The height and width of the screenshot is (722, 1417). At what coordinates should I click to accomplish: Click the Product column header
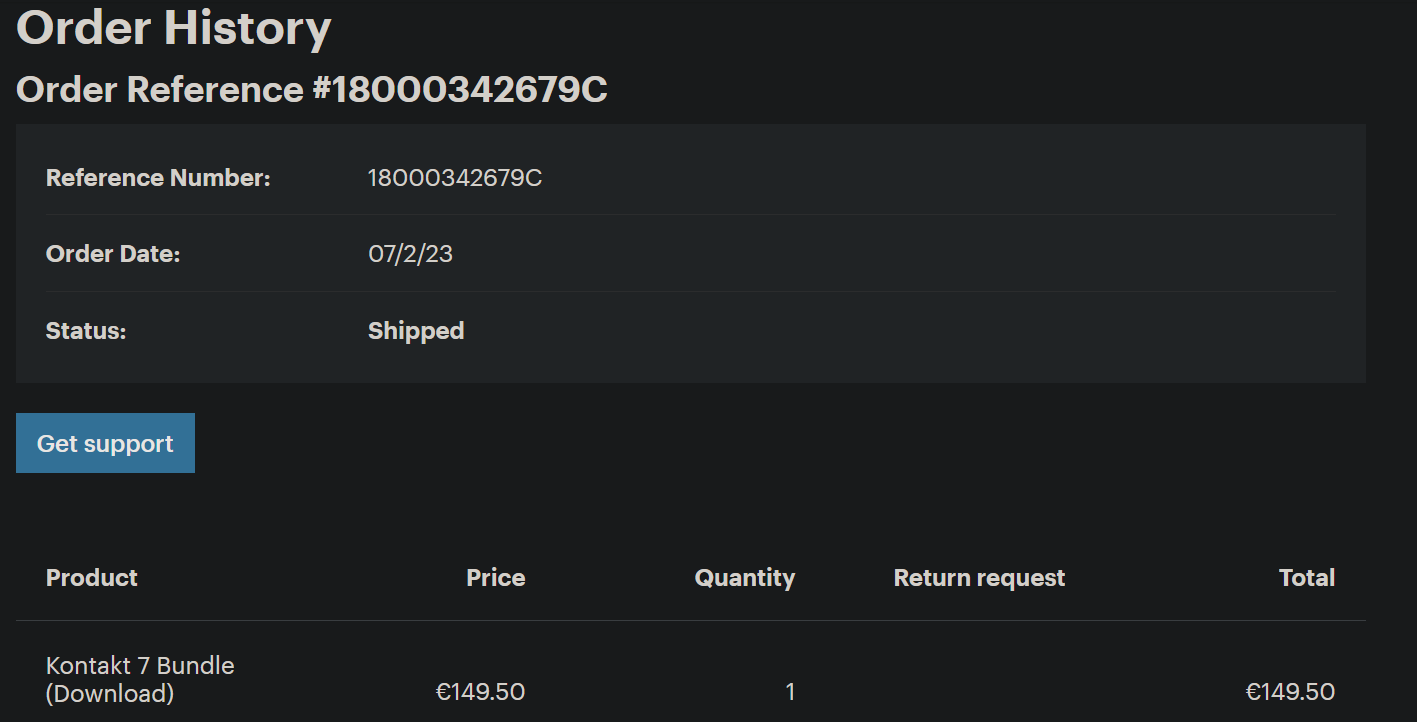[x=92, y=578]
